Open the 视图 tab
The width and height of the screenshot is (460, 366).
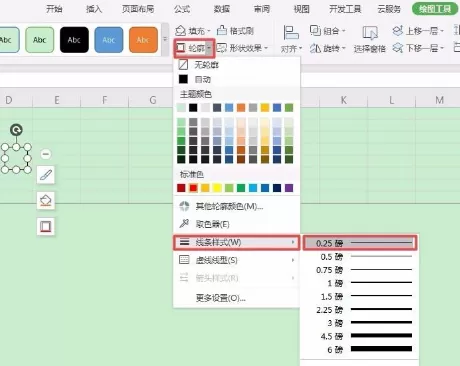tap(302, 9)
